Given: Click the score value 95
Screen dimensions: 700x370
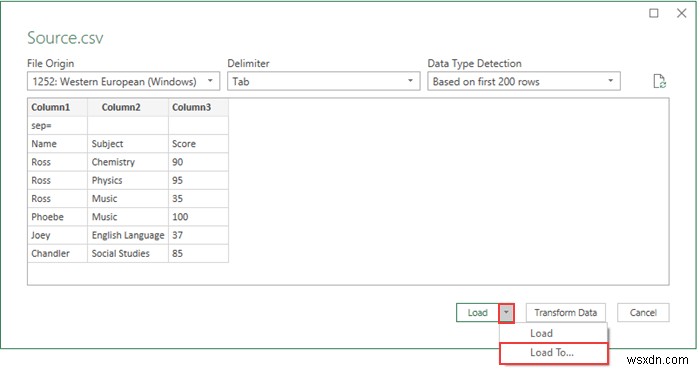Looking at the screenshot, I should (x=198, y=180).
